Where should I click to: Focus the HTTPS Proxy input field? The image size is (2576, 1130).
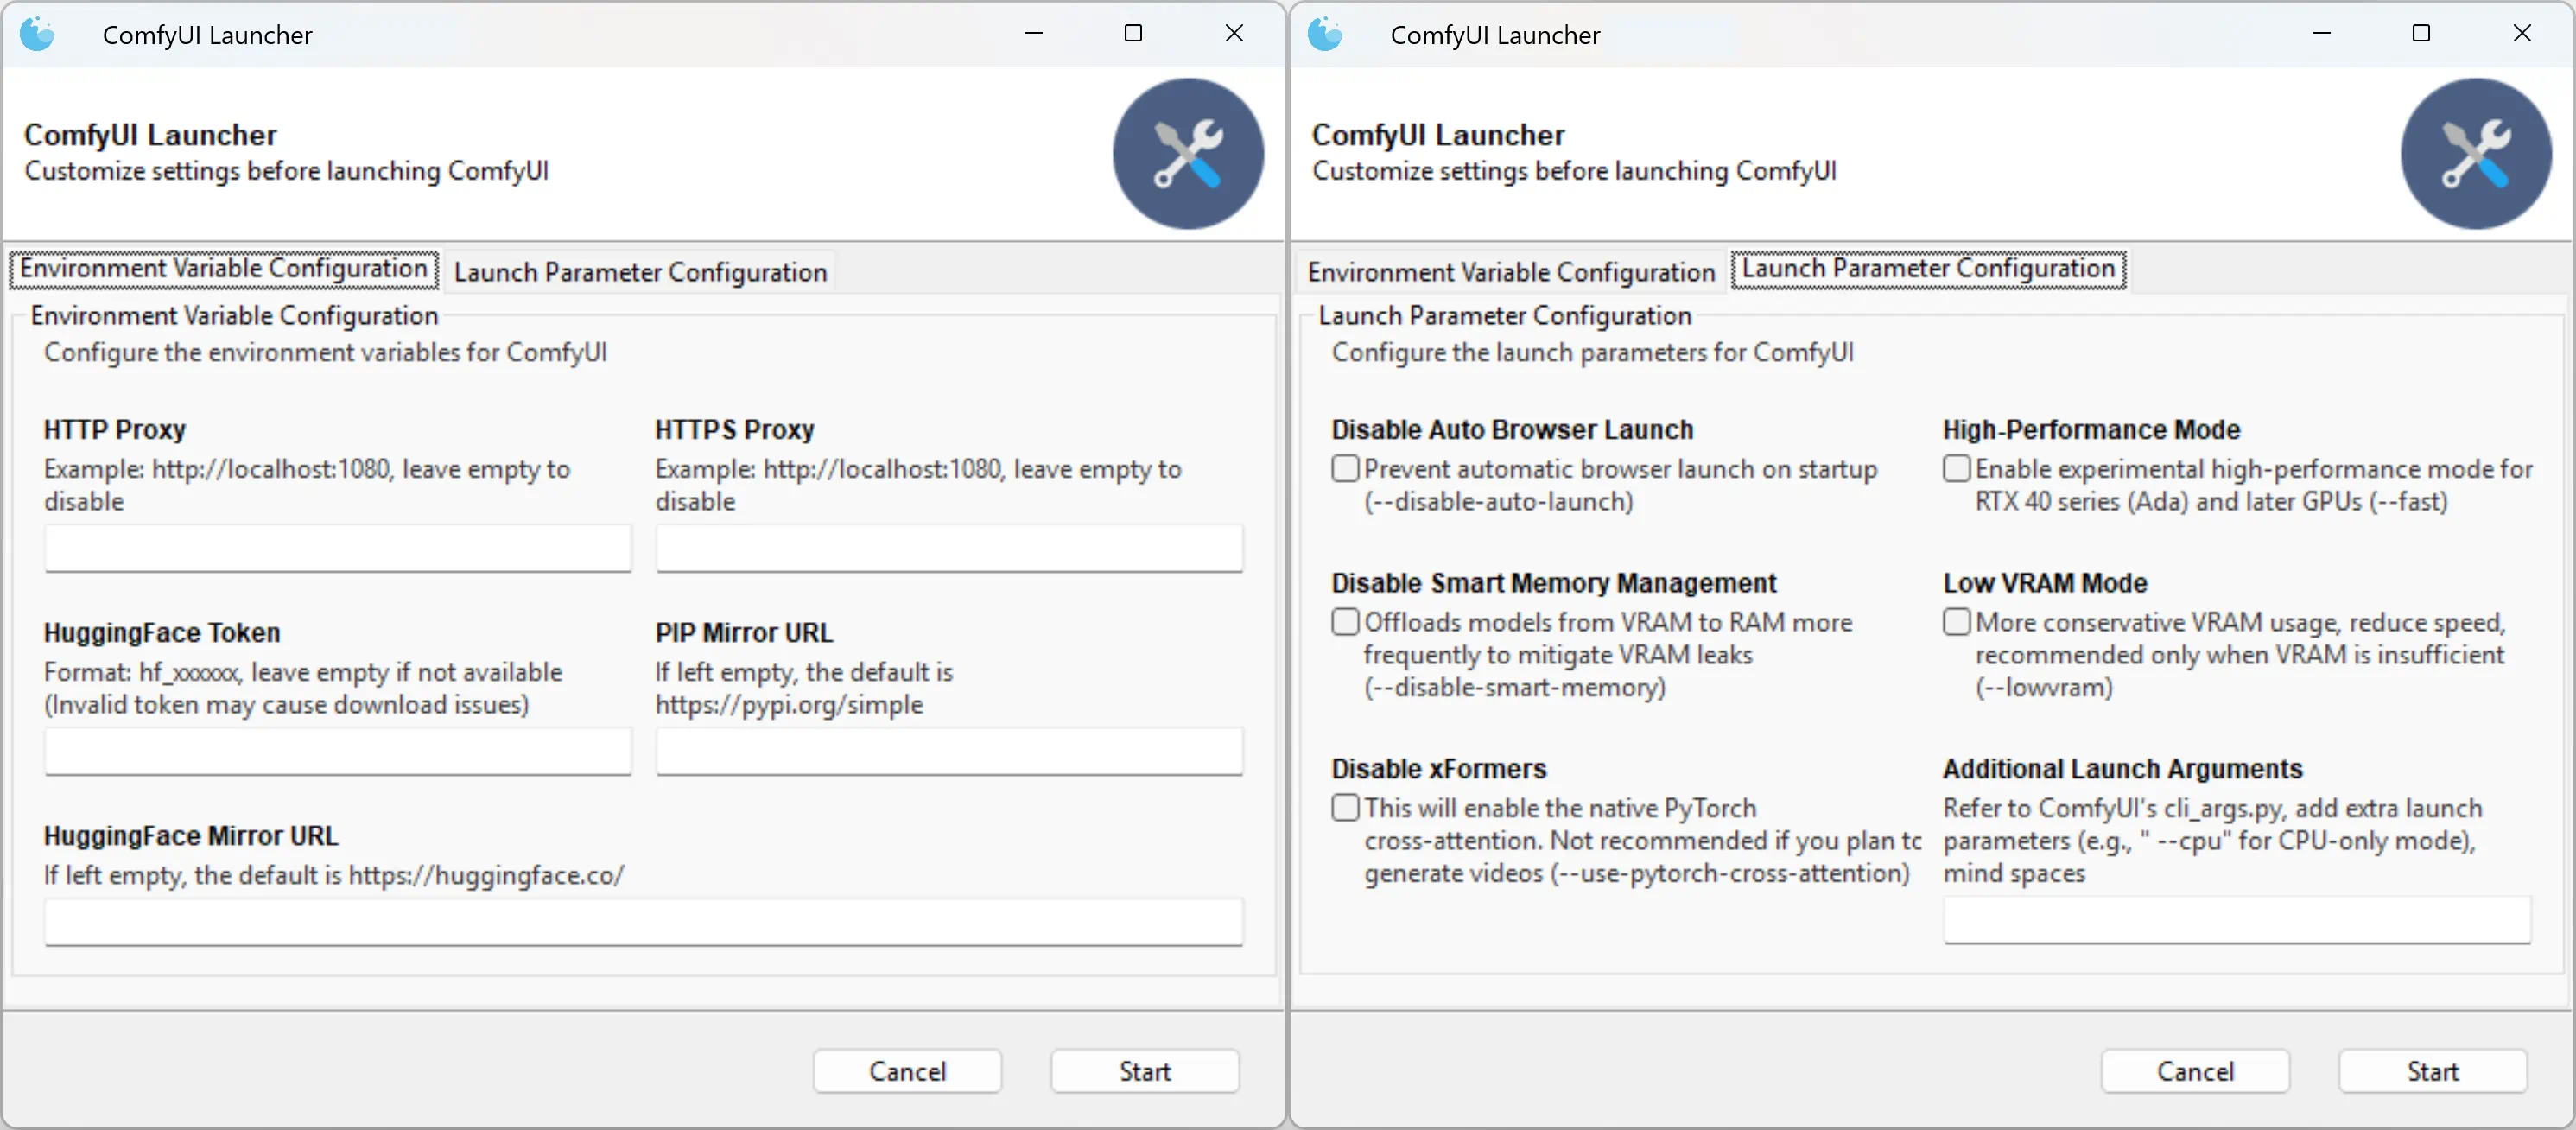coord(949,548)
